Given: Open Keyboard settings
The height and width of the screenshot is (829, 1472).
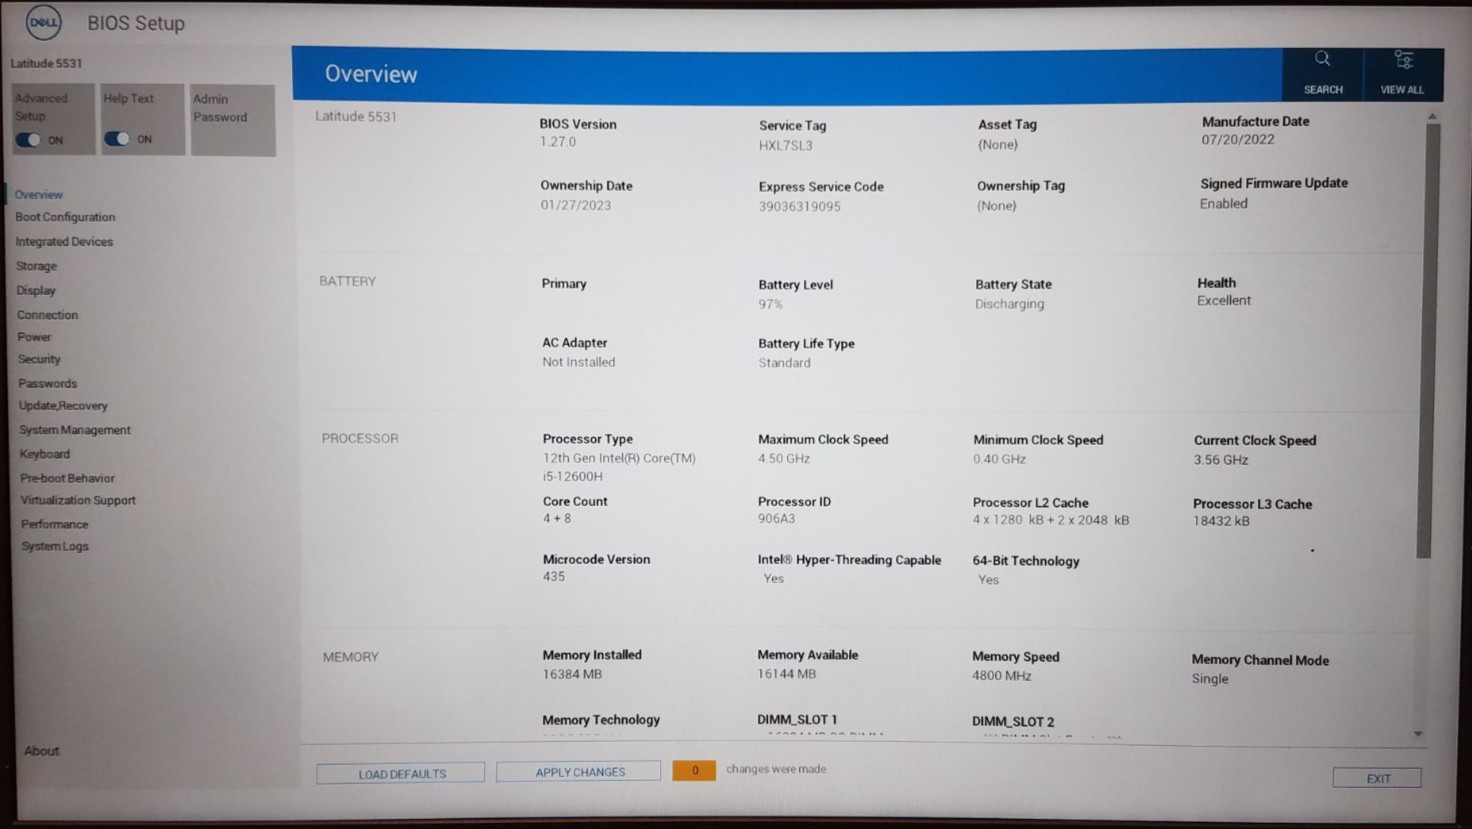Looking at the screenshot, I should (x=45, y=454).
